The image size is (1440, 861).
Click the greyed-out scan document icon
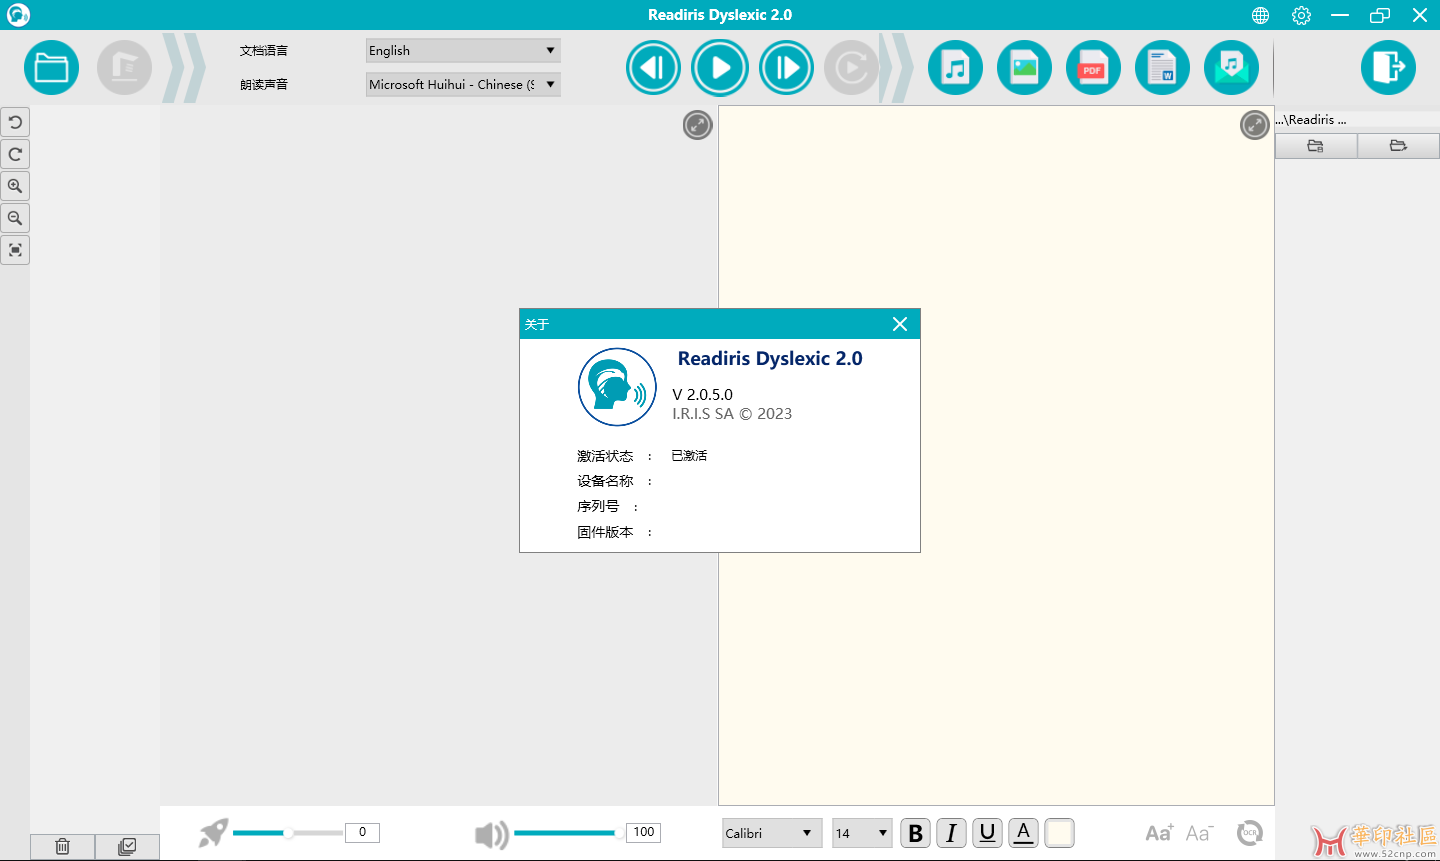(x=124, y=67)
